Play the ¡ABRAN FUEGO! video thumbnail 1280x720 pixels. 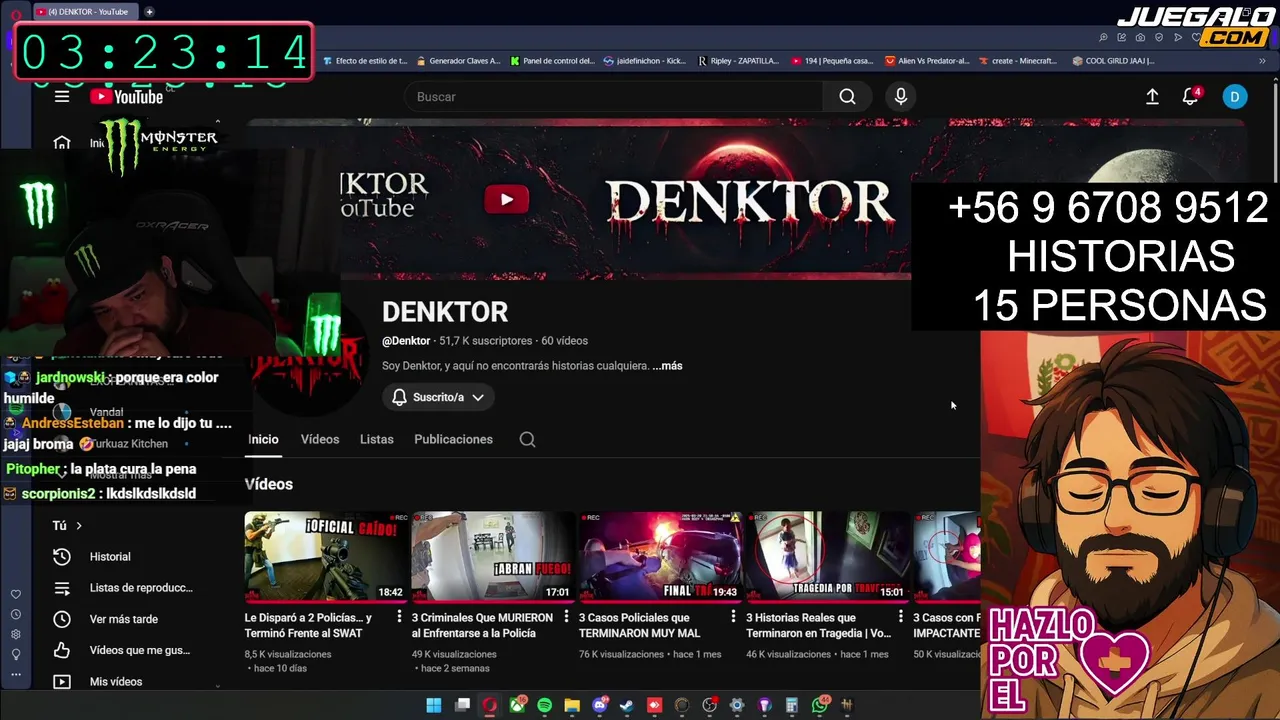point(493,556)
